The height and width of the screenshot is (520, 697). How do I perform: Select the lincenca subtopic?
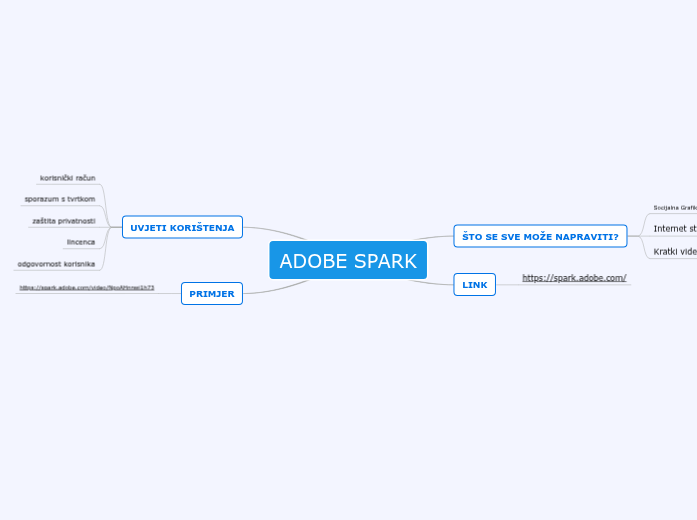81,242
